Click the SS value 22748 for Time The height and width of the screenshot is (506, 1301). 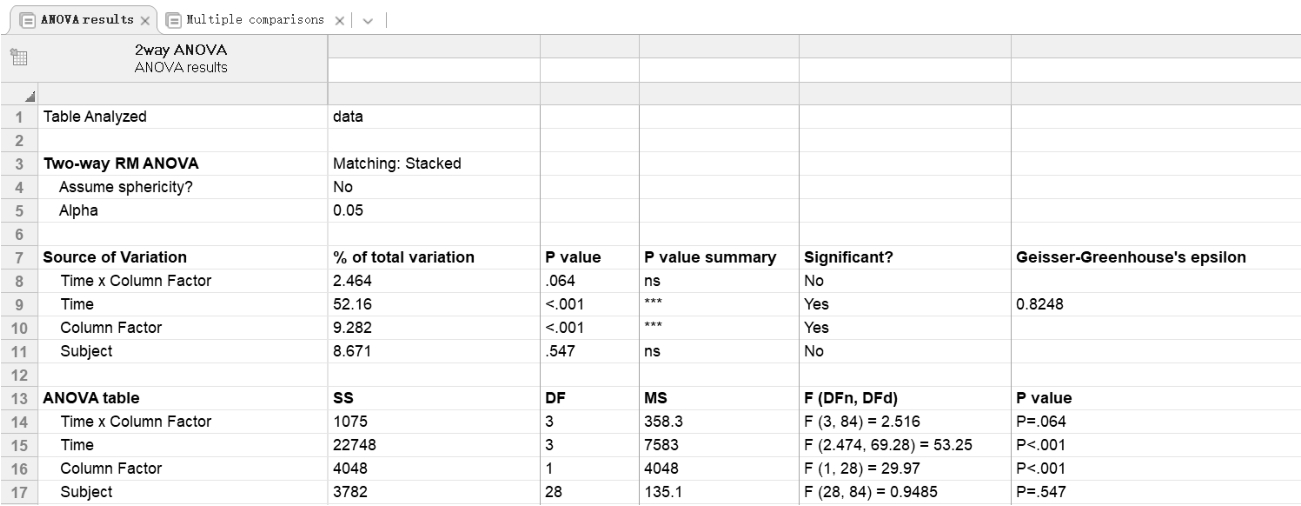pos(353,445)
